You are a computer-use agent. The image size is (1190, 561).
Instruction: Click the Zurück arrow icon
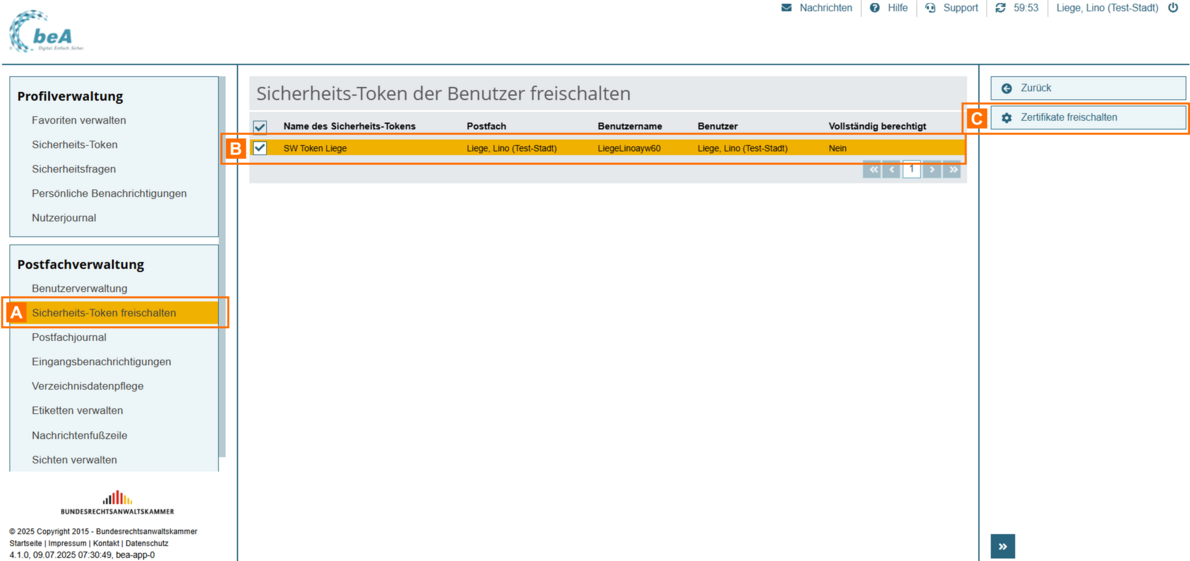tap(1007, 89)
